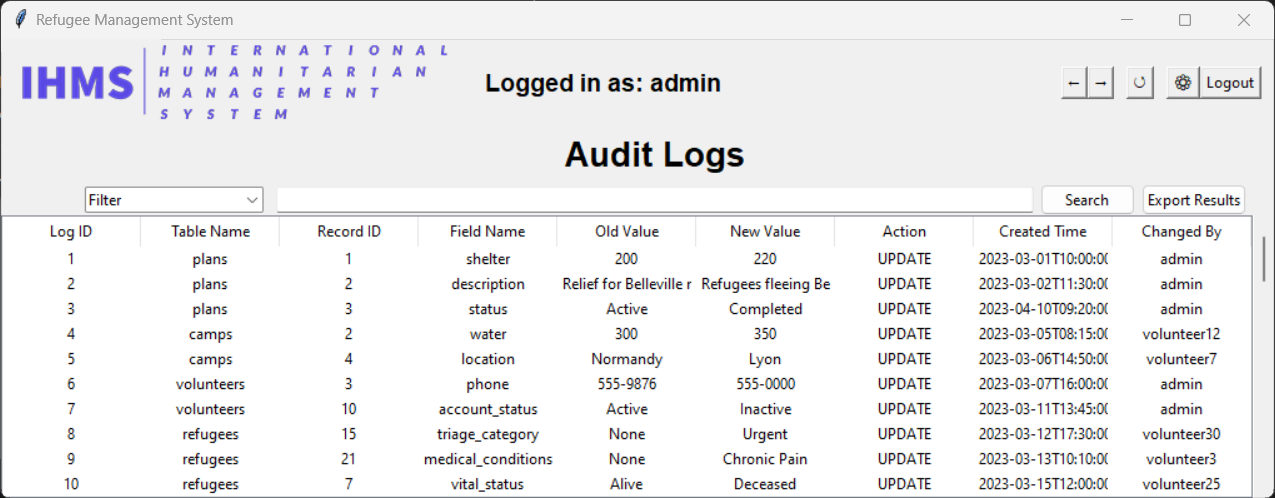Click the 'Alive' old value cell
1275x498 pixels.
pos(627,484)
